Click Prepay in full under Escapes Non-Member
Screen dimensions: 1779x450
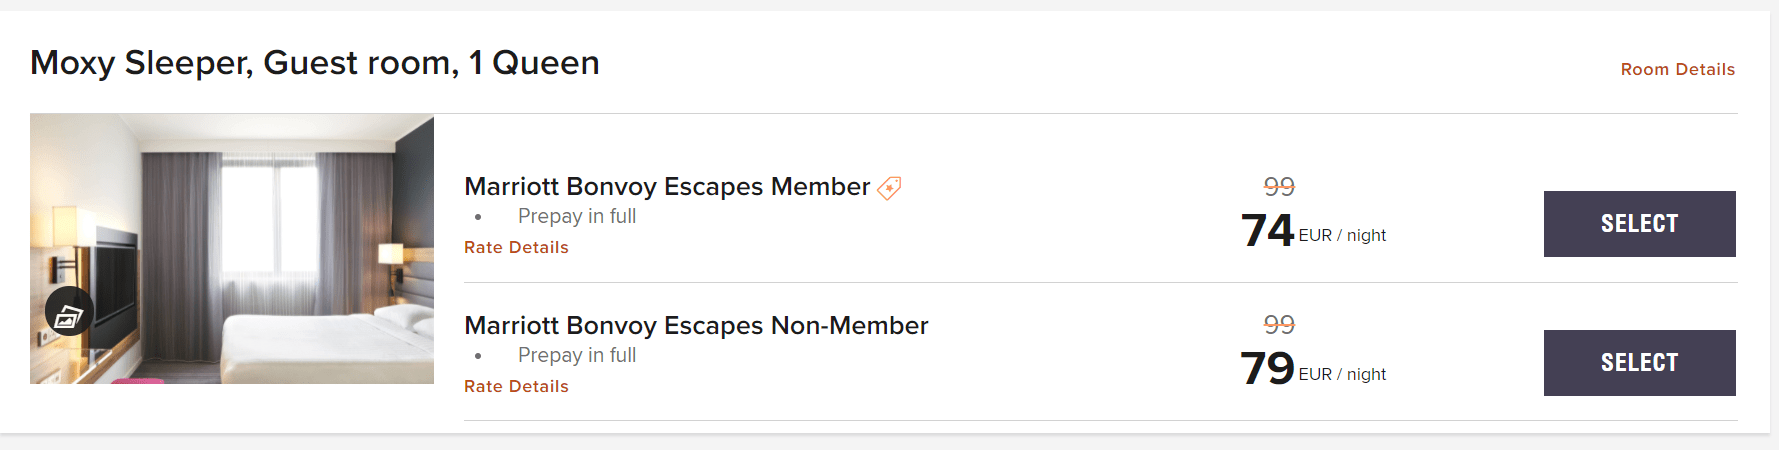click(x=577, y=355)
